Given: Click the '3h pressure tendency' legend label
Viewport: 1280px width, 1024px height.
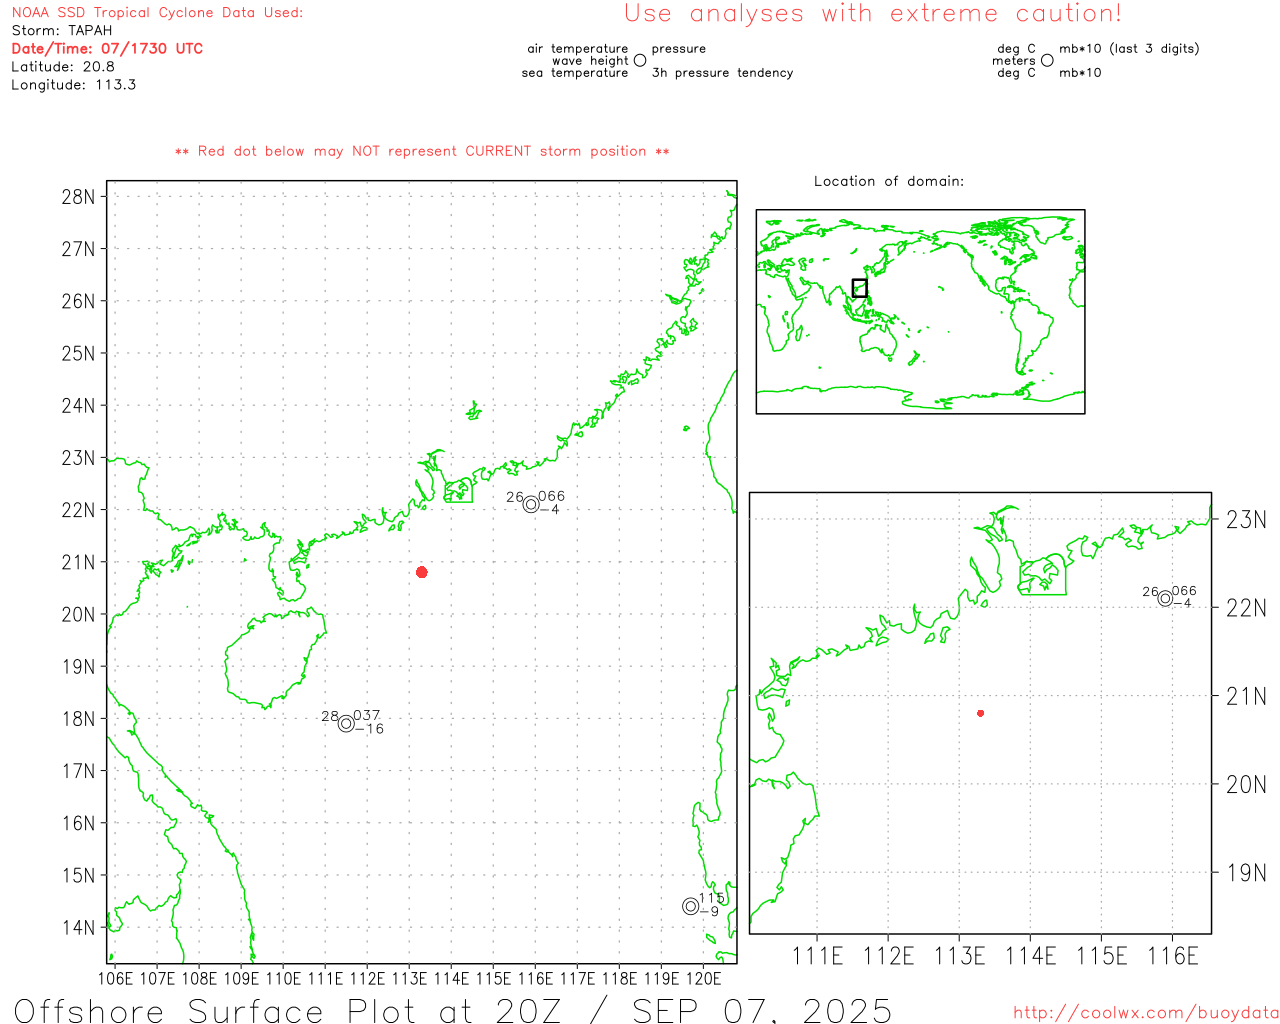Looking at the screenshot, I should tap(723, 73).
